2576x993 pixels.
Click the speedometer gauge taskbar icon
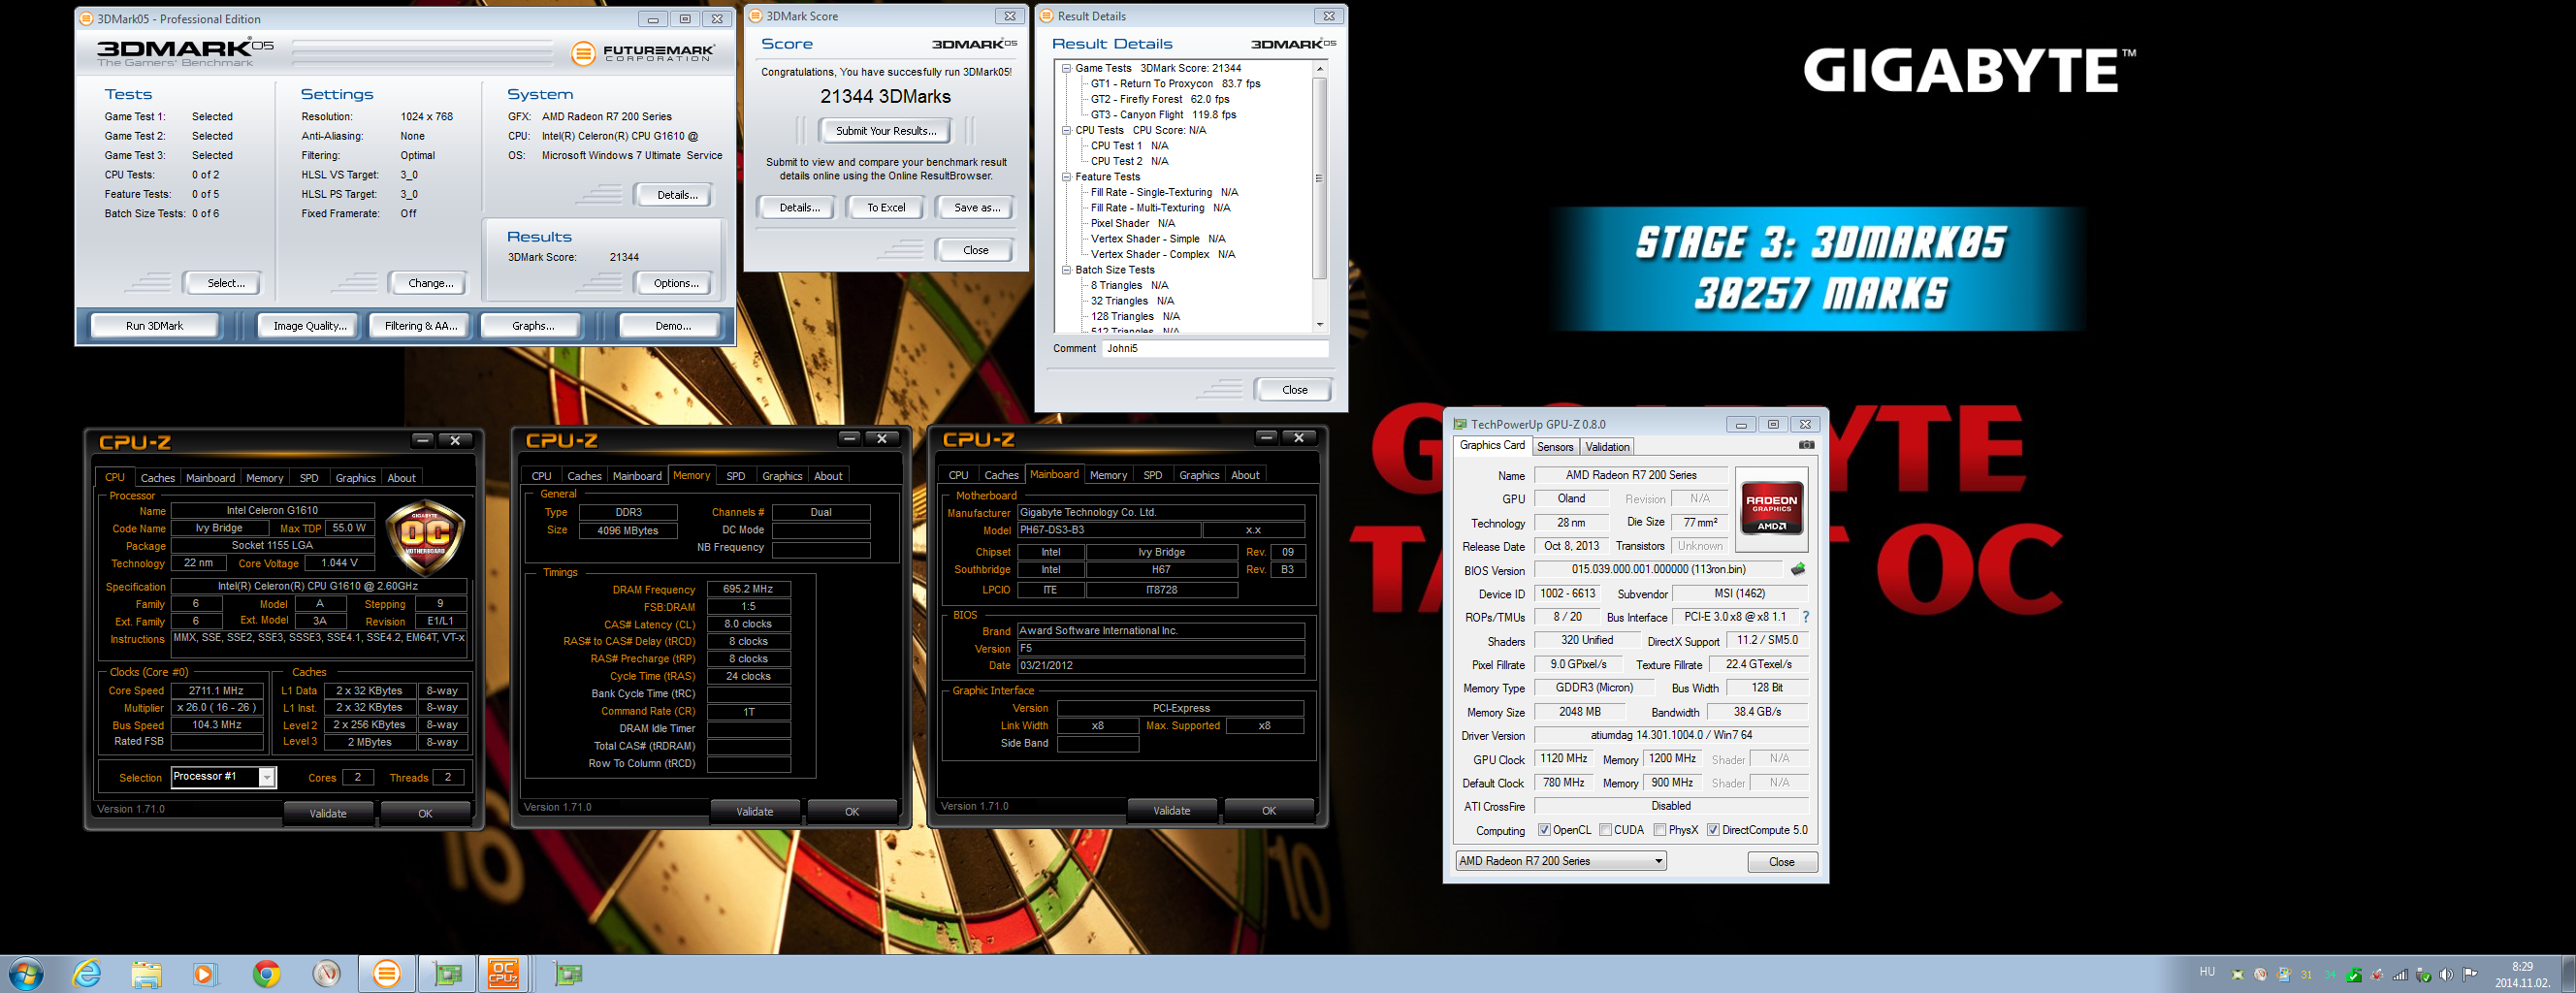[326, 973]
